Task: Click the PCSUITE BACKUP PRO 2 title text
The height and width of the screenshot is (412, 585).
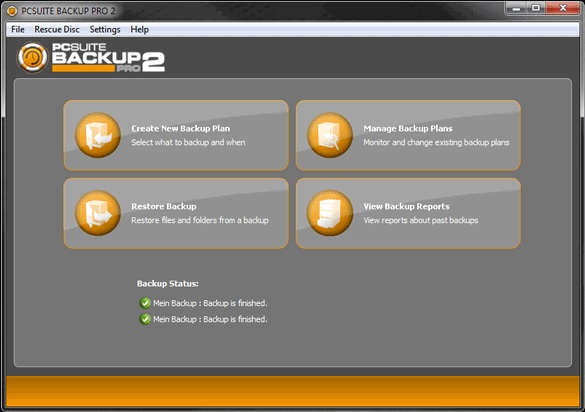Action: (x=68, y=11)
